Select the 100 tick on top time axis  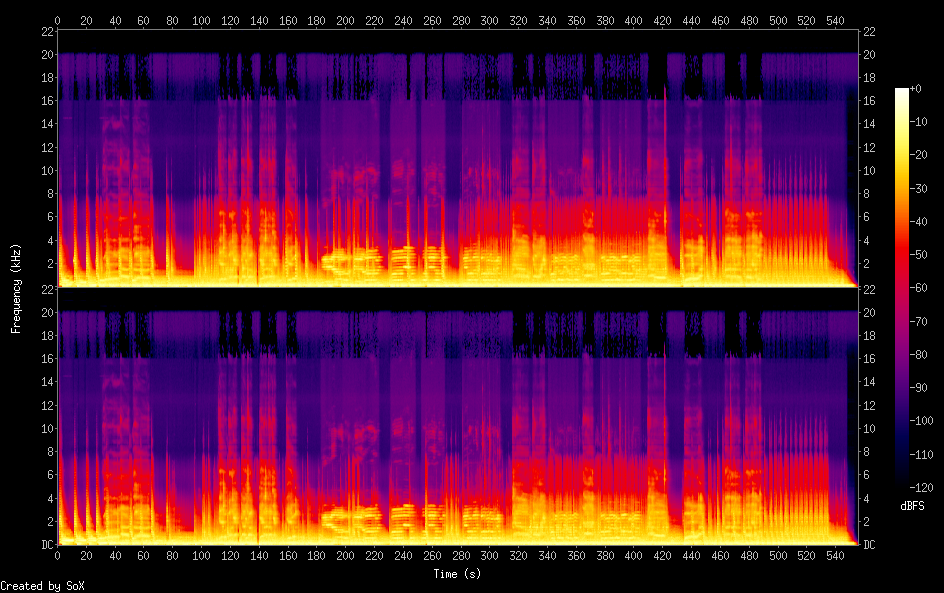pyautogui.click(x=202, y=20)
